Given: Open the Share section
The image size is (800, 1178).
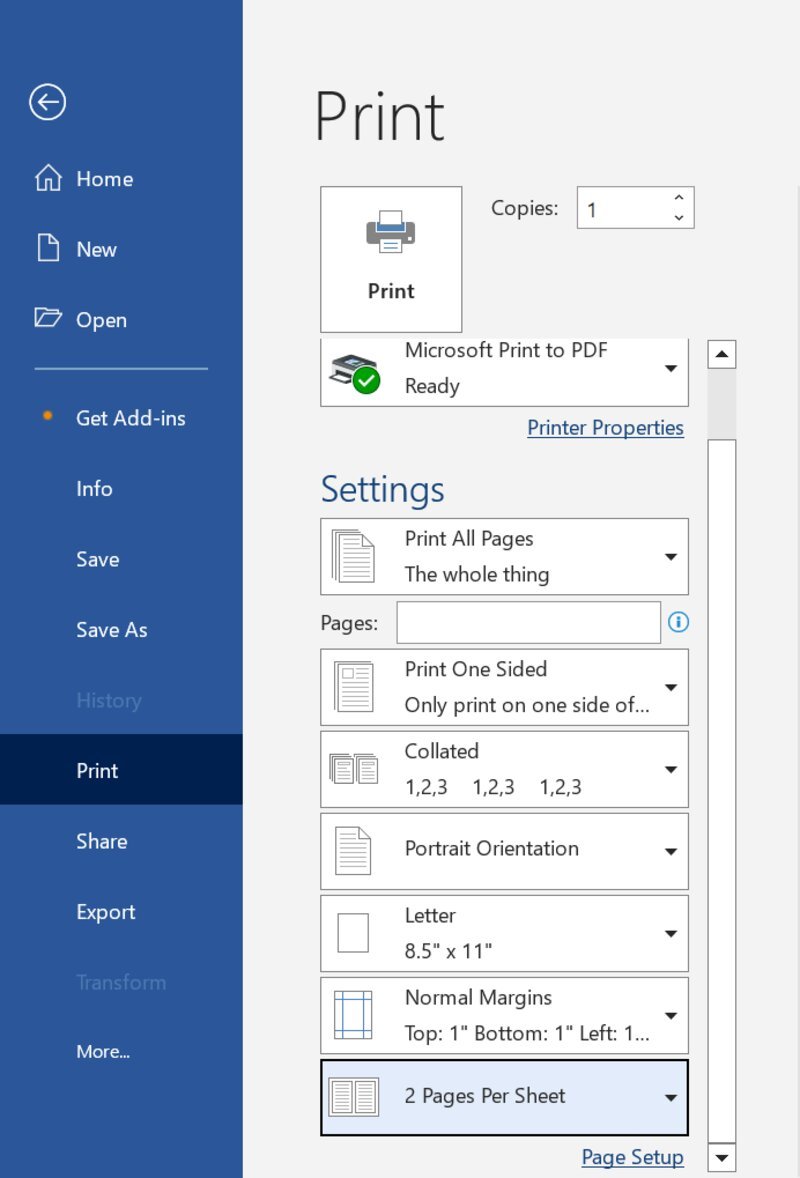Looking at the screenshot, I should tap(101, 841).
